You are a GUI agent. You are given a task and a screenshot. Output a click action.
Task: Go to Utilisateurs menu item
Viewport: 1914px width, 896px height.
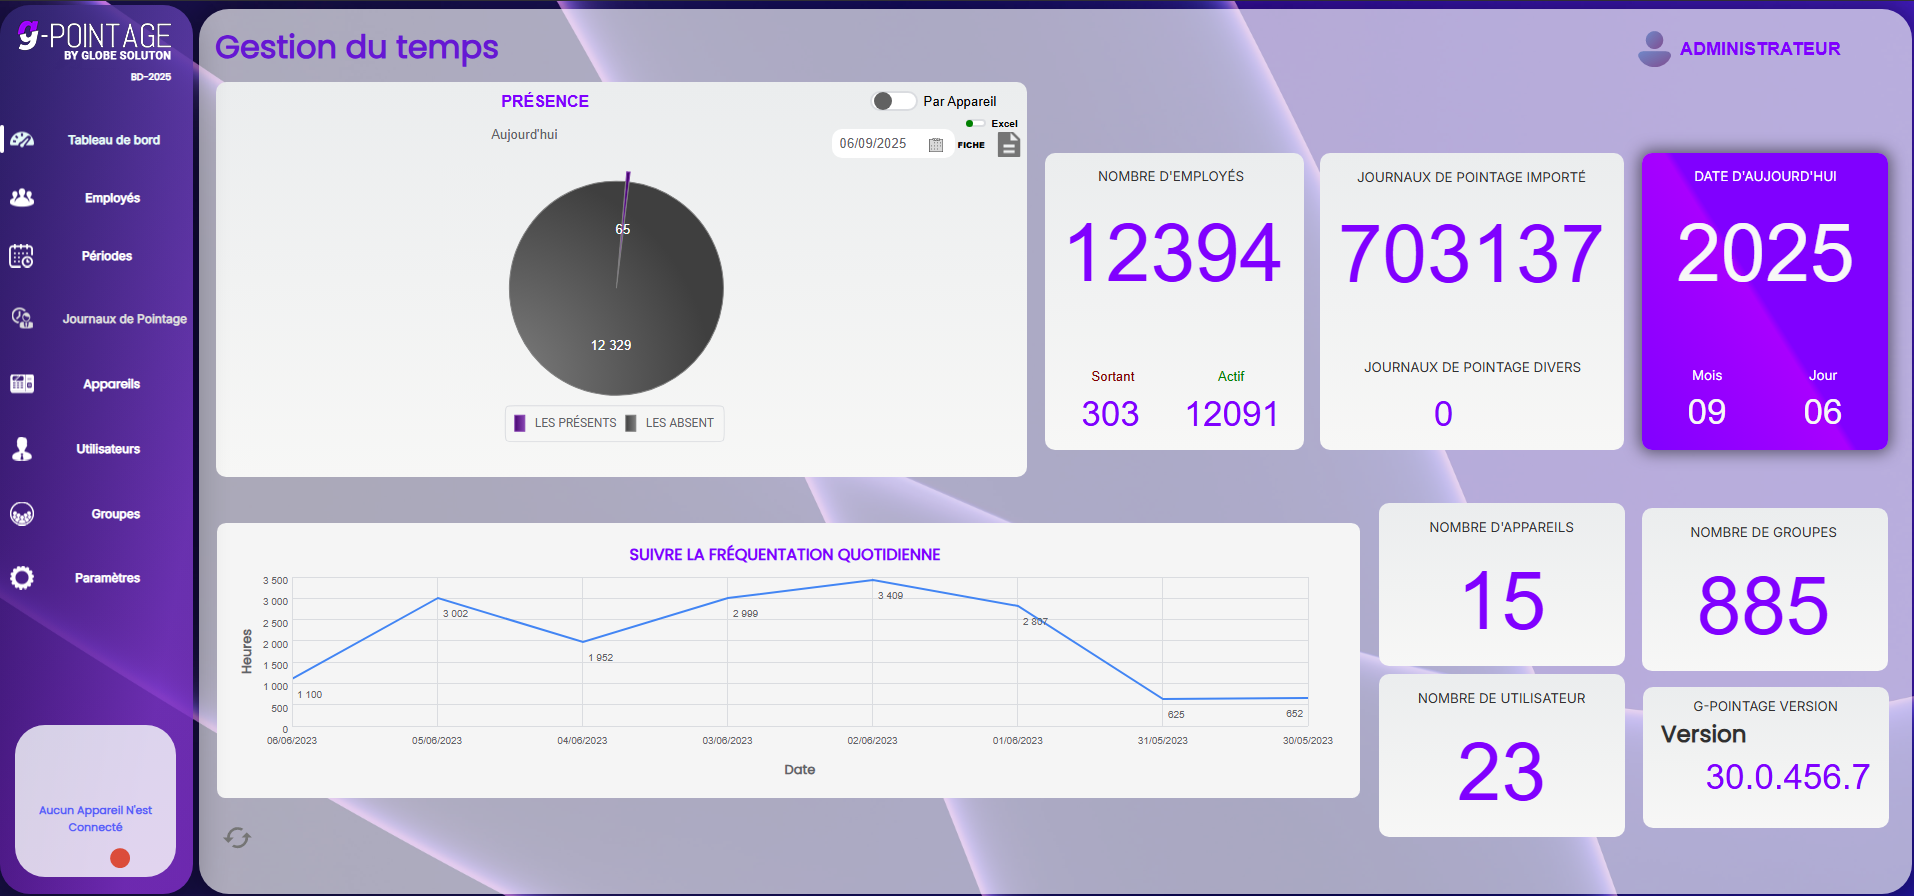tap(108, 449)
